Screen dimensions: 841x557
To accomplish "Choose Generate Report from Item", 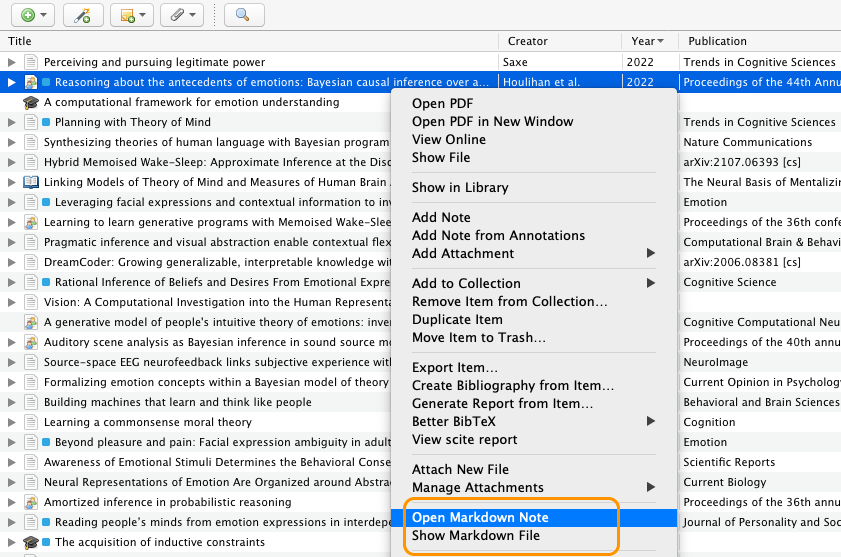I will coord(534,404).
